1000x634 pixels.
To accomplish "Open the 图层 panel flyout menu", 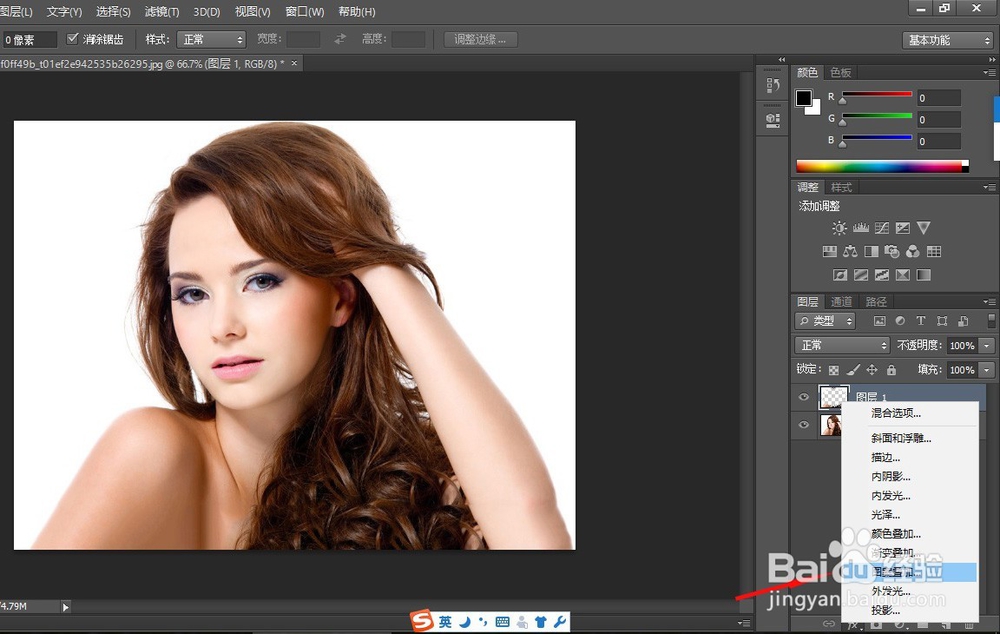I will coord(989,302).
